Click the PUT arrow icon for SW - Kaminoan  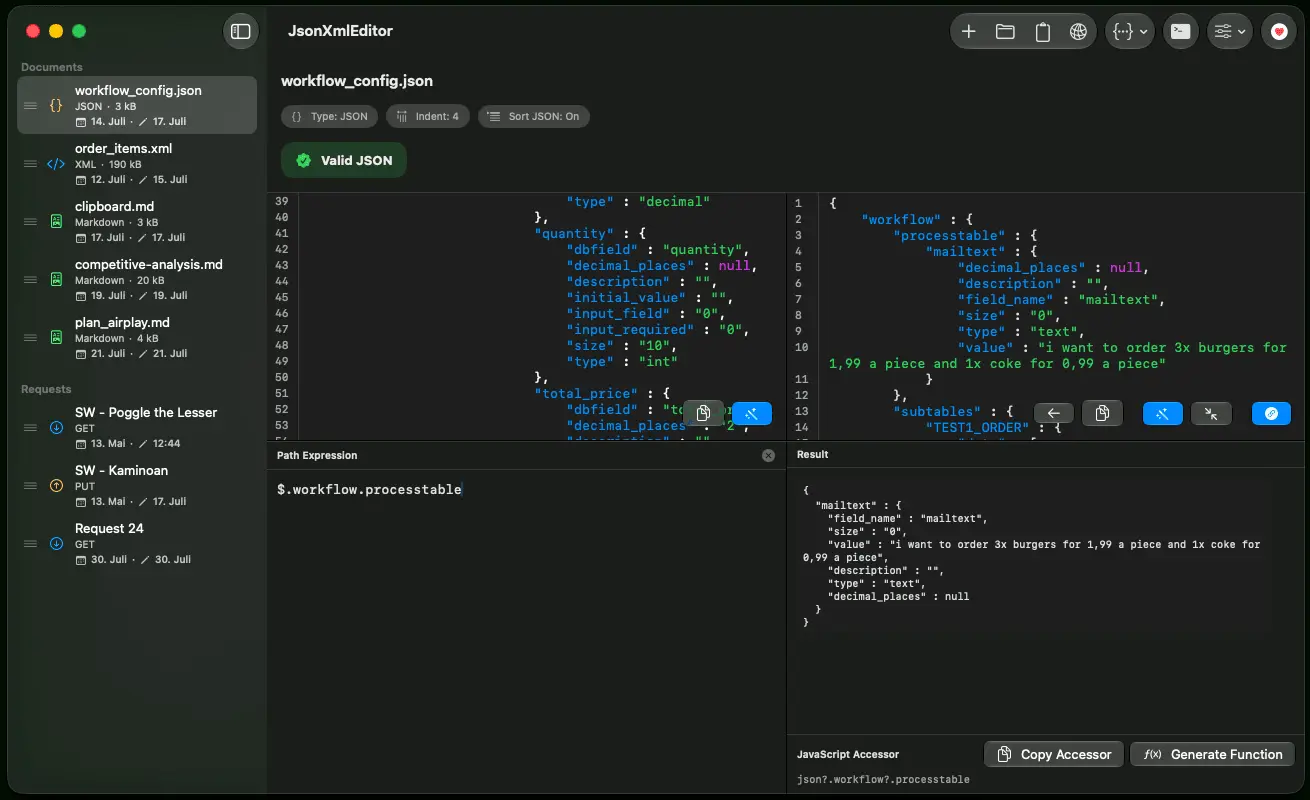pyautogui.click(x=56, y=485)
